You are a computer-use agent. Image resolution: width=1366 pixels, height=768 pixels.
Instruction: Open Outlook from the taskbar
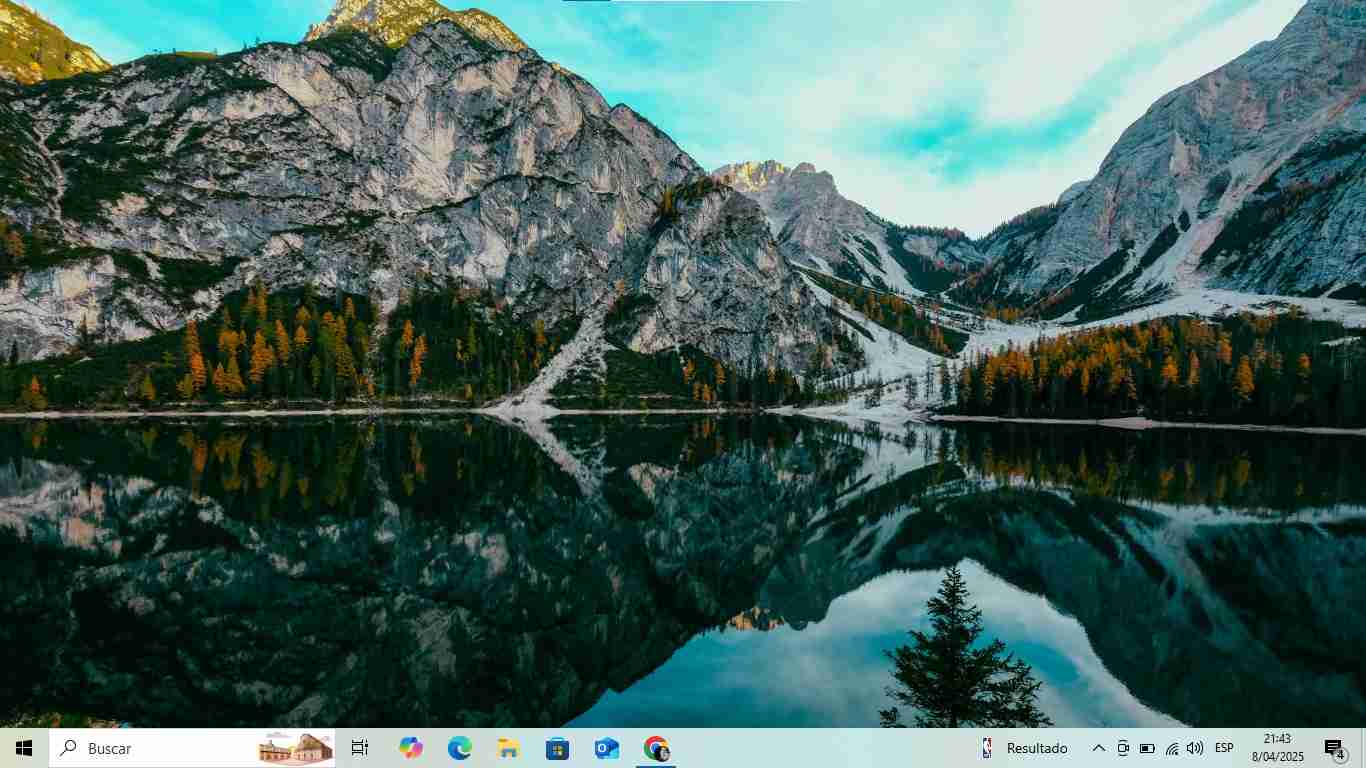coord(606,748)
